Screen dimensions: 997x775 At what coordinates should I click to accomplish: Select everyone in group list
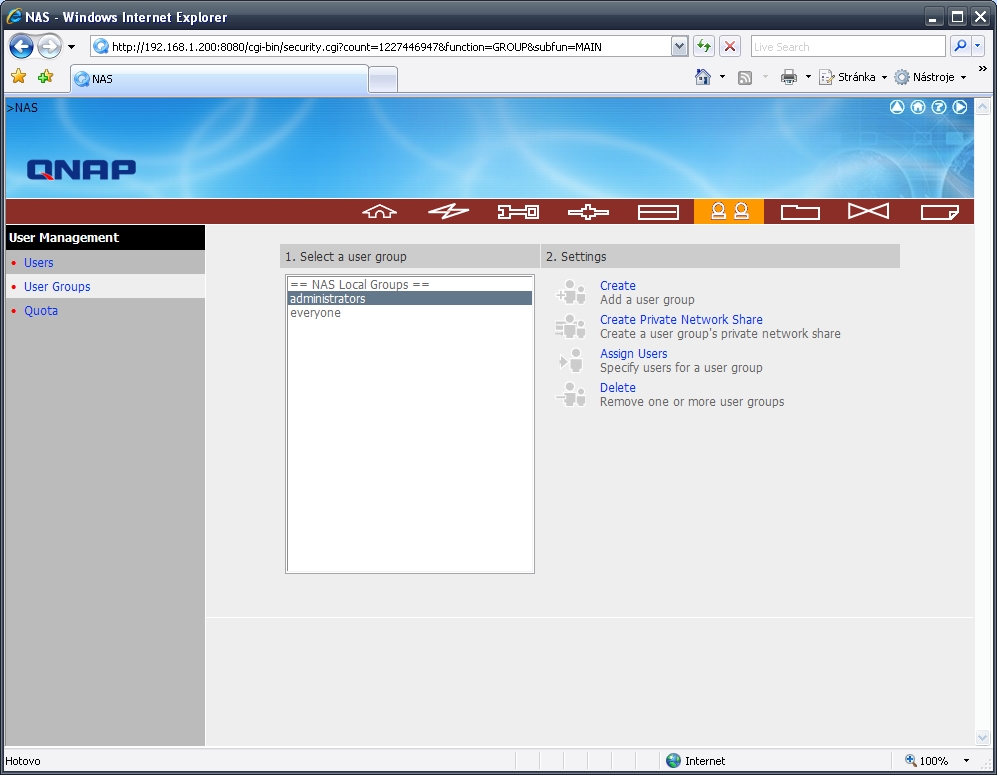(409, 313)
